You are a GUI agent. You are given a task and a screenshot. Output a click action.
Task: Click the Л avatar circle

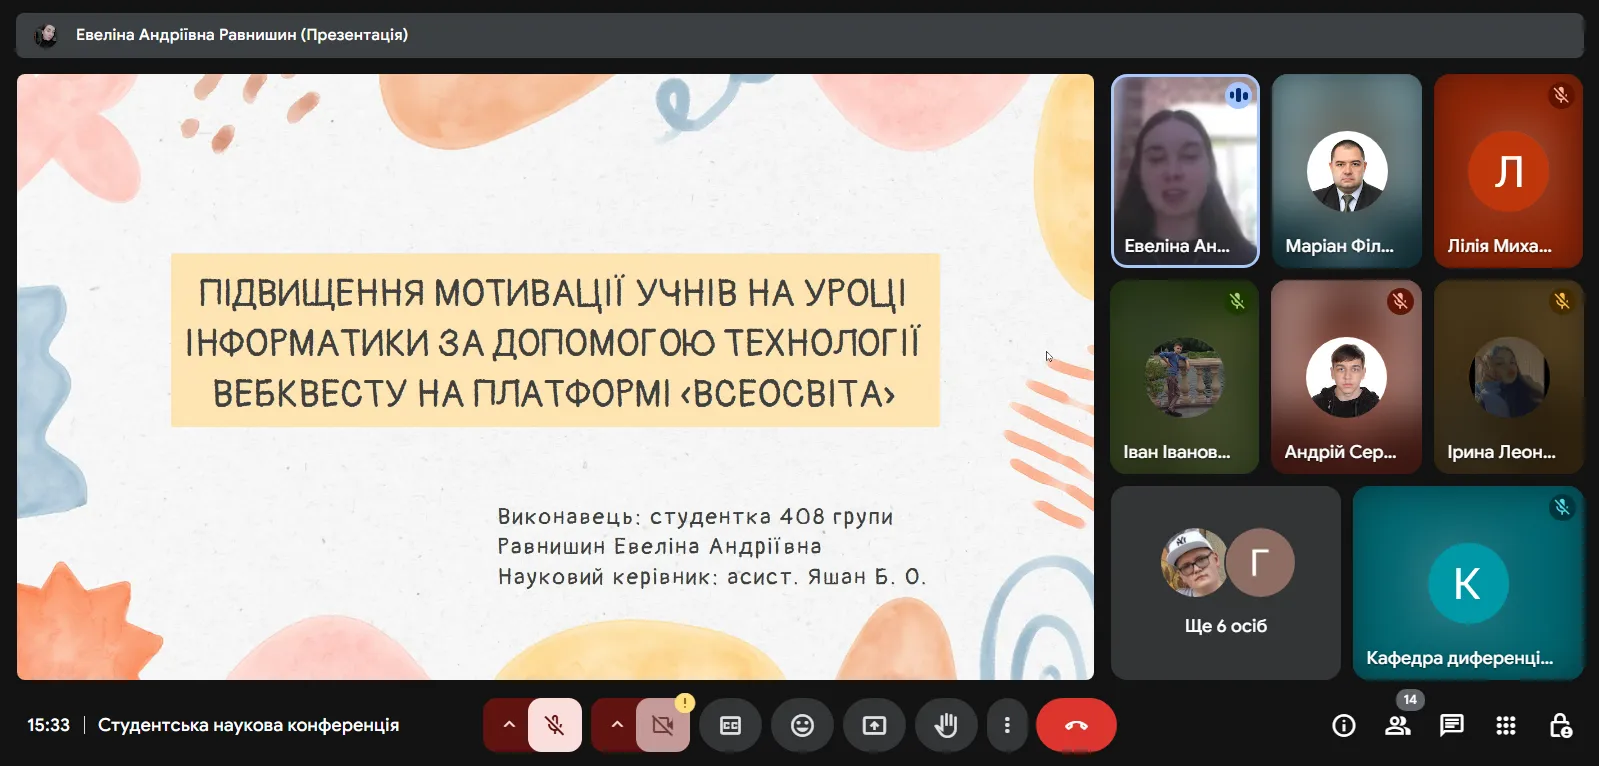point(1508,171)
